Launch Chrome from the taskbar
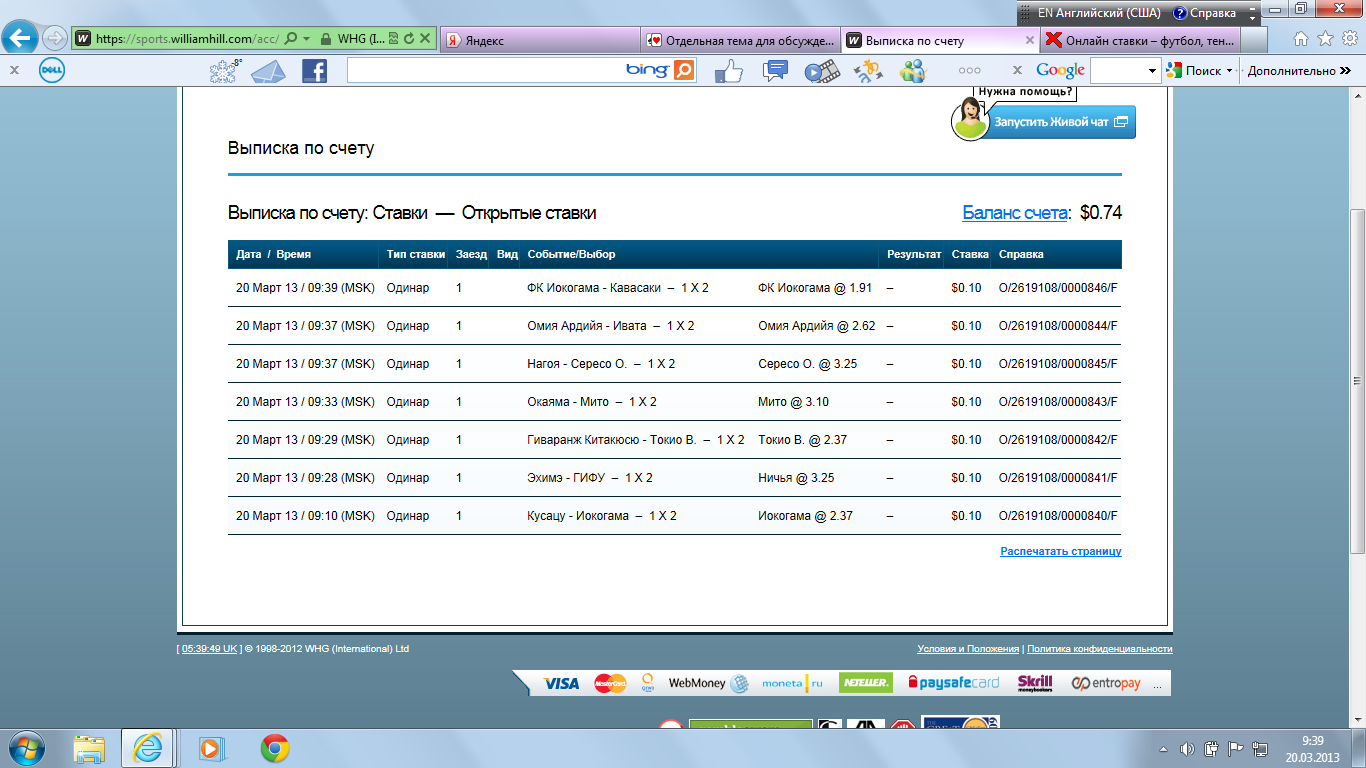This screenshot has width=1366, height=768. pyautogui.click(x=275, y=747)
